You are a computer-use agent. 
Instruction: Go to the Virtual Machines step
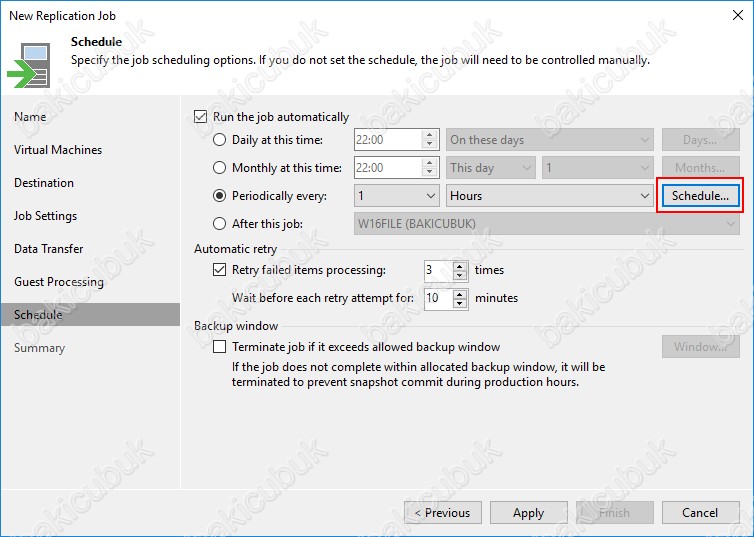coord(58,150)
